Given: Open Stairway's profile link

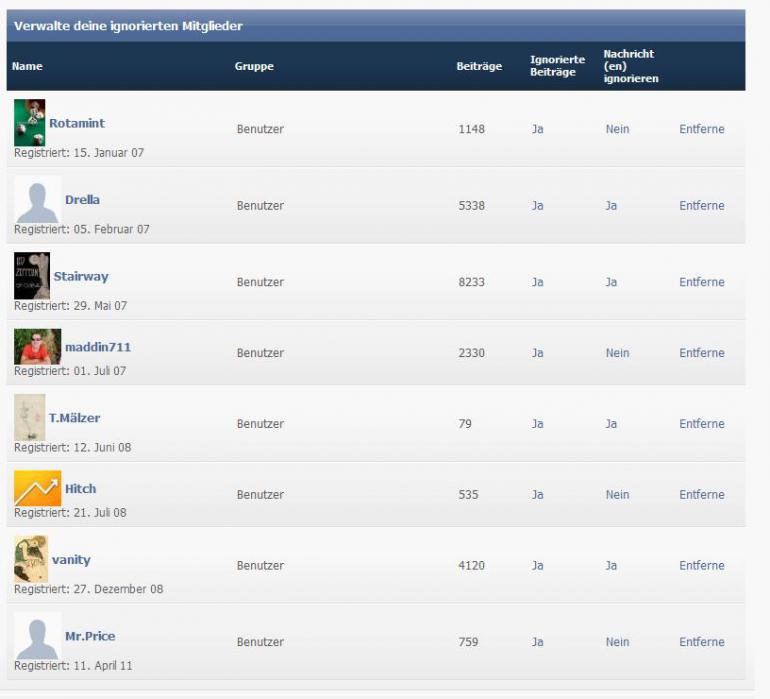Looking at the screenshot, I should 81,277.
